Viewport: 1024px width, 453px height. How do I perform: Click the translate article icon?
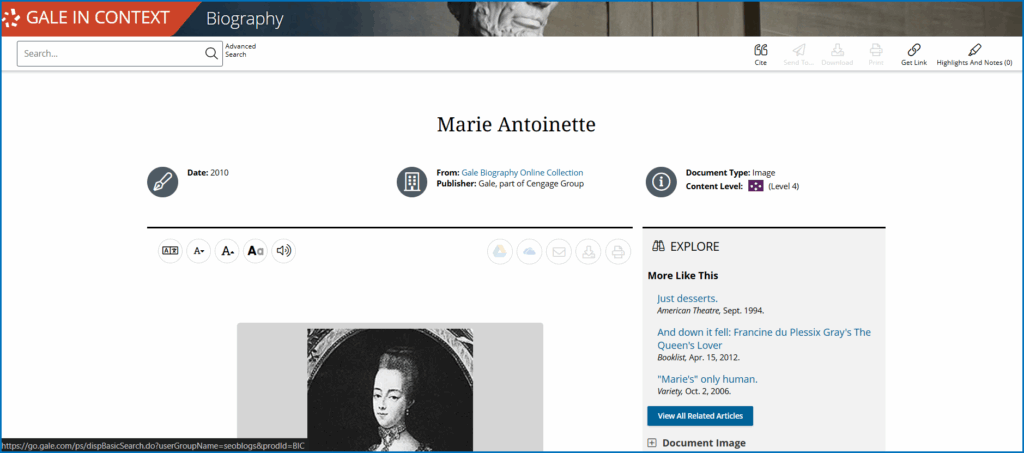click(171, 251)
